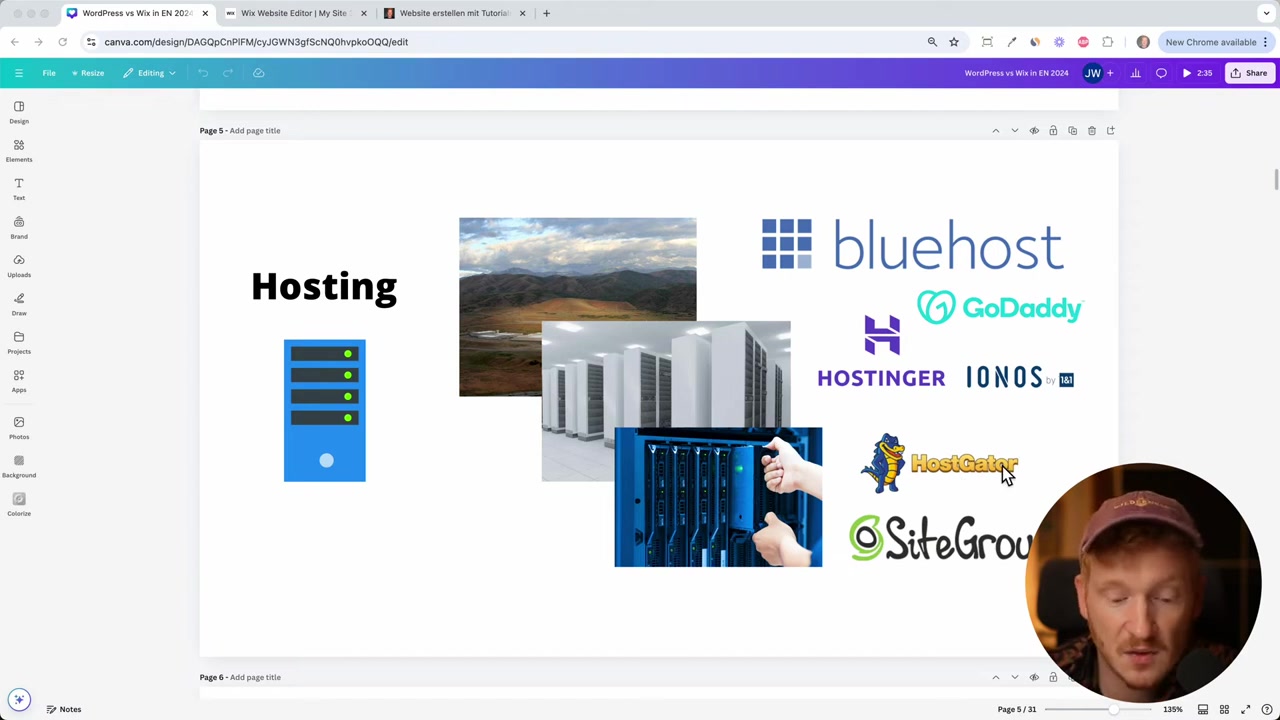Screen dimensions: 1280x720
Task: Click the Redo arrow in the toolbar
Action: [x=228, y=73]
